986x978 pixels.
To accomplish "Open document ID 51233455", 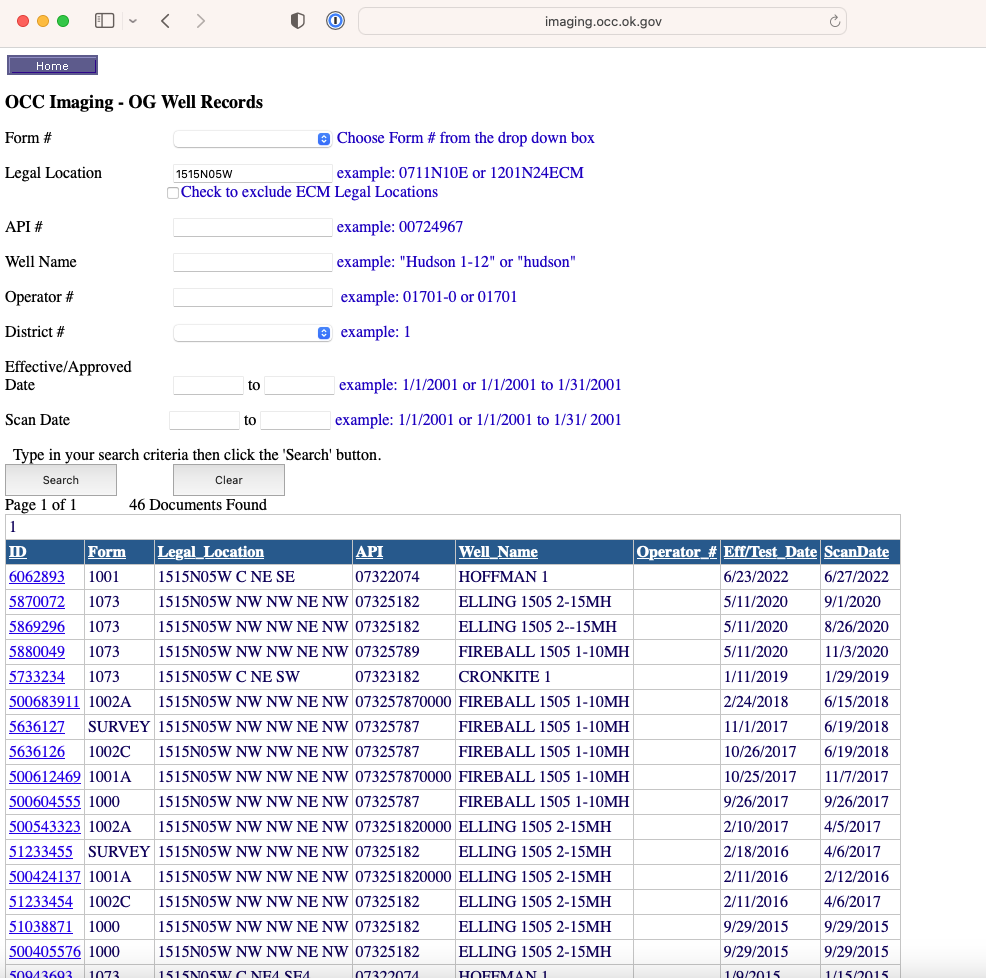I will click(41, 852).
